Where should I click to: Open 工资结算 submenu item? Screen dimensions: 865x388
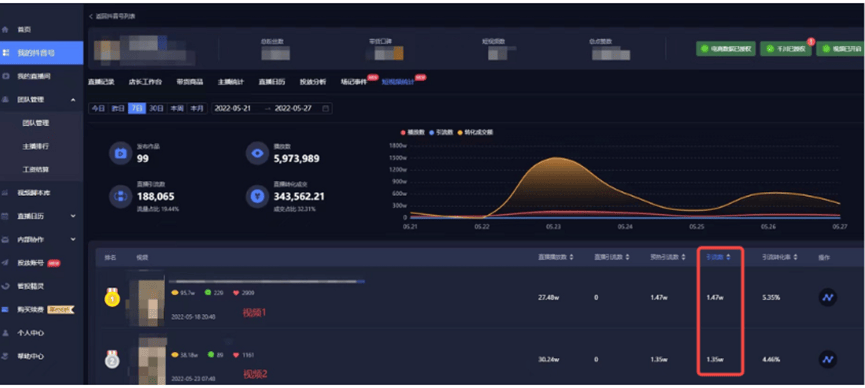tap(36, 169)
